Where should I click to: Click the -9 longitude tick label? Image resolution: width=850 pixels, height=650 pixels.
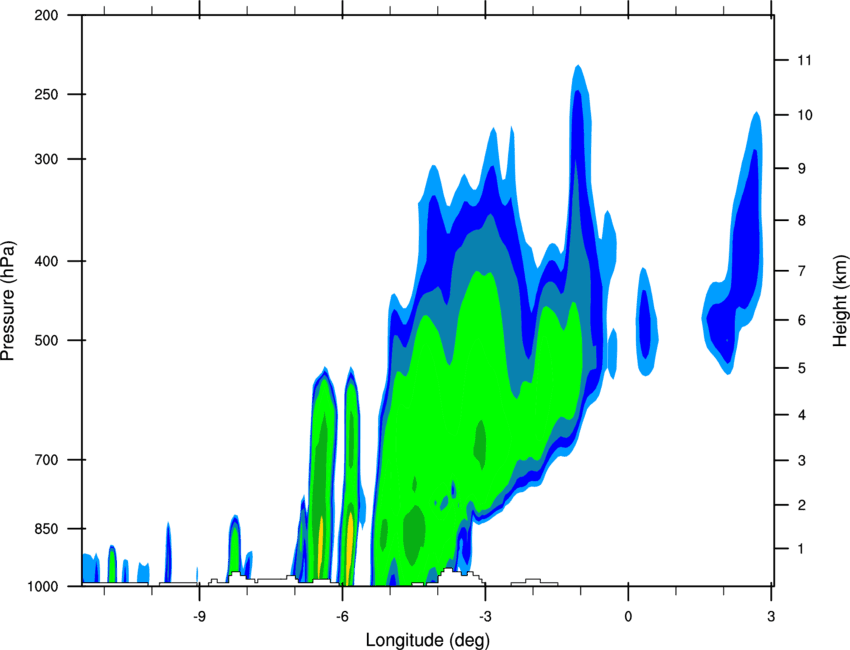tap(199, 616)
